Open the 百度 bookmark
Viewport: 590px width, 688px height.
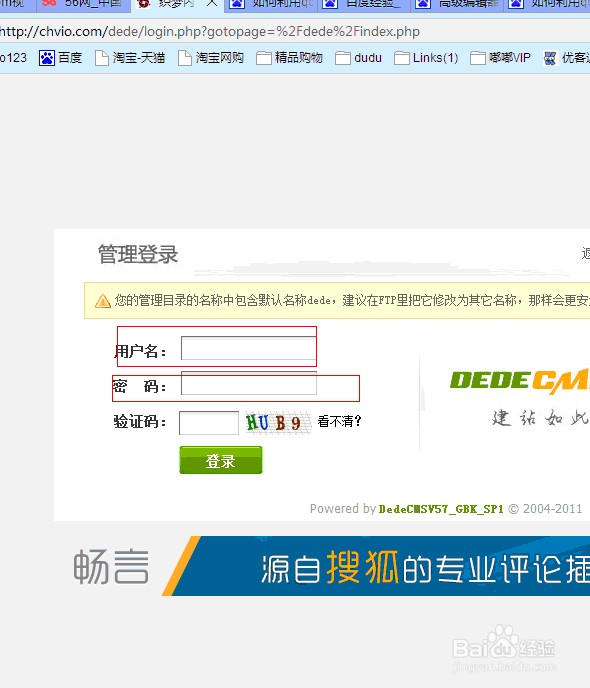point(61,58)
